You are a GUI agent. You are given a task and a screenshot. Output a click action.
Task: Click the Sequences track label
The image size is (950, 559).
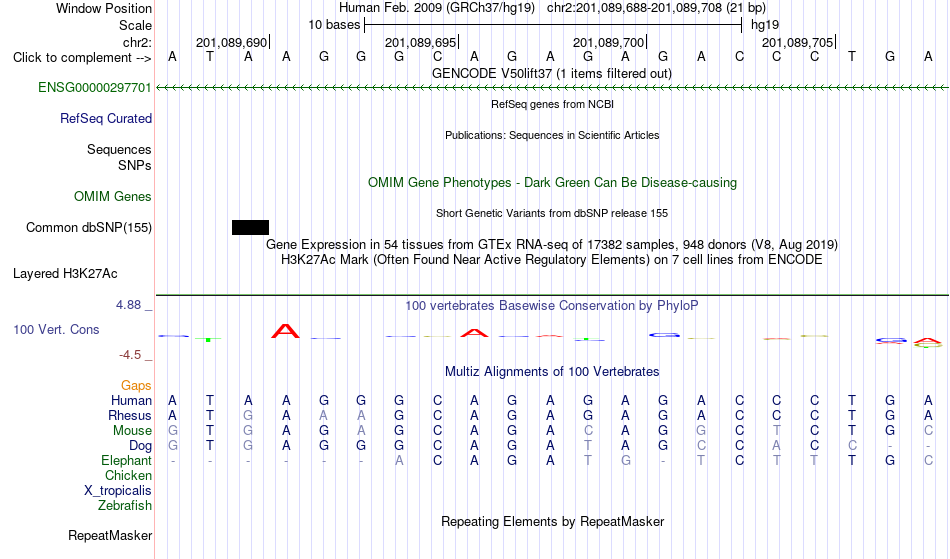(119, 150)
